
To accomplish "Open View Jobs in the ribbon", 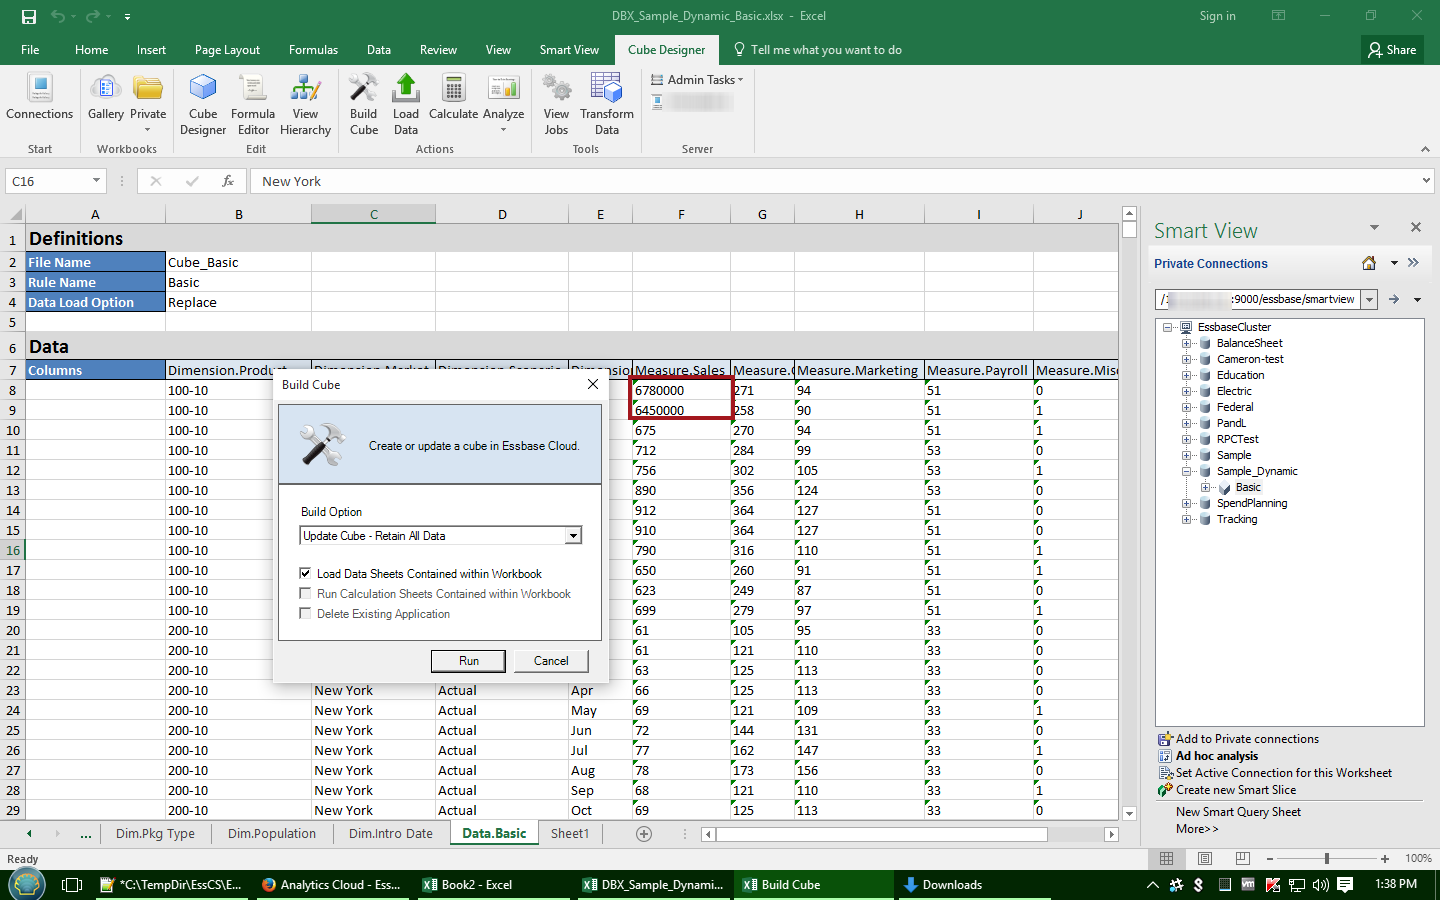I will click(x=556, y=104).
